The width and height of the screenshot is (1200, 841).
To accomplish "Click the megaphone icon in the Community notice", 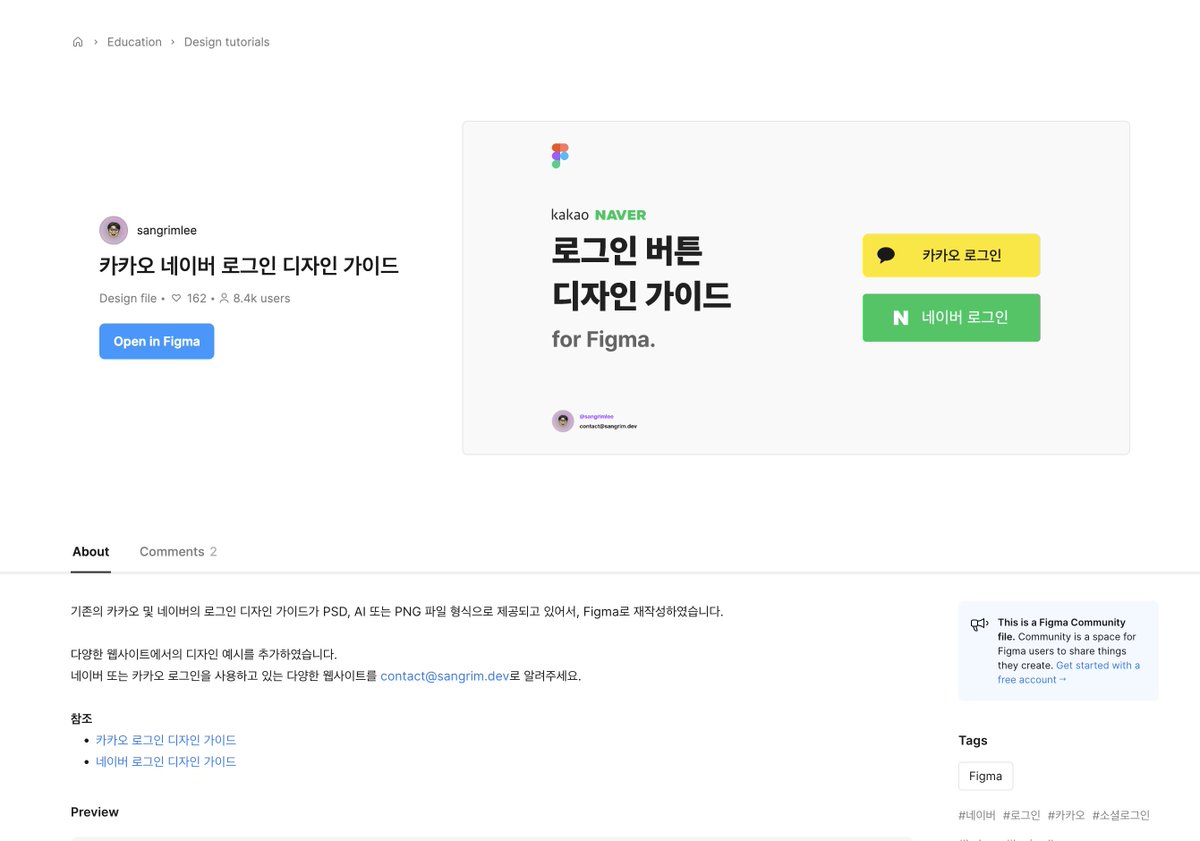I will pyautogui.click(x=979, y=624).
